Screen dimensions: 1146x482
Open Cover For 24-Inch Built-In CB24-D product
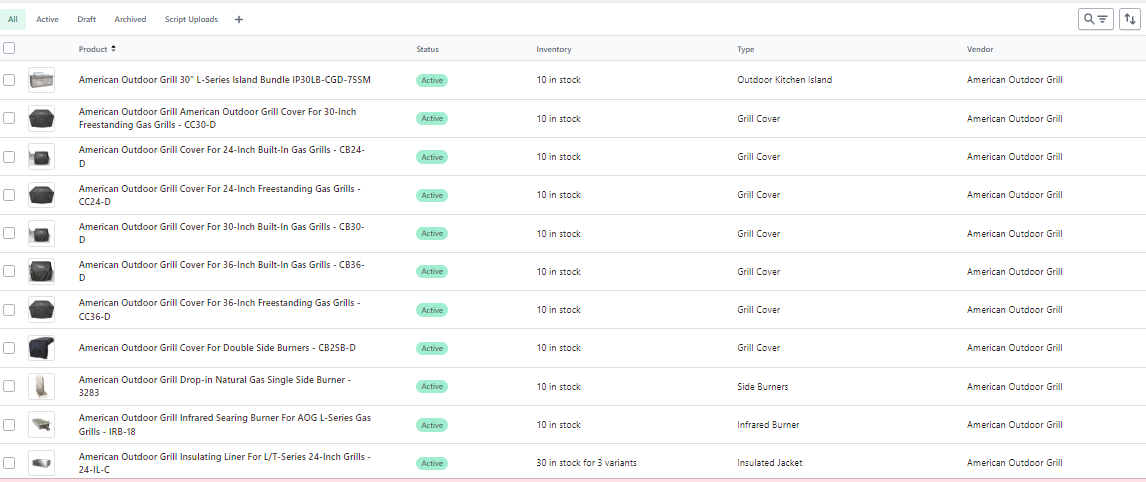(x=221, y=156)
